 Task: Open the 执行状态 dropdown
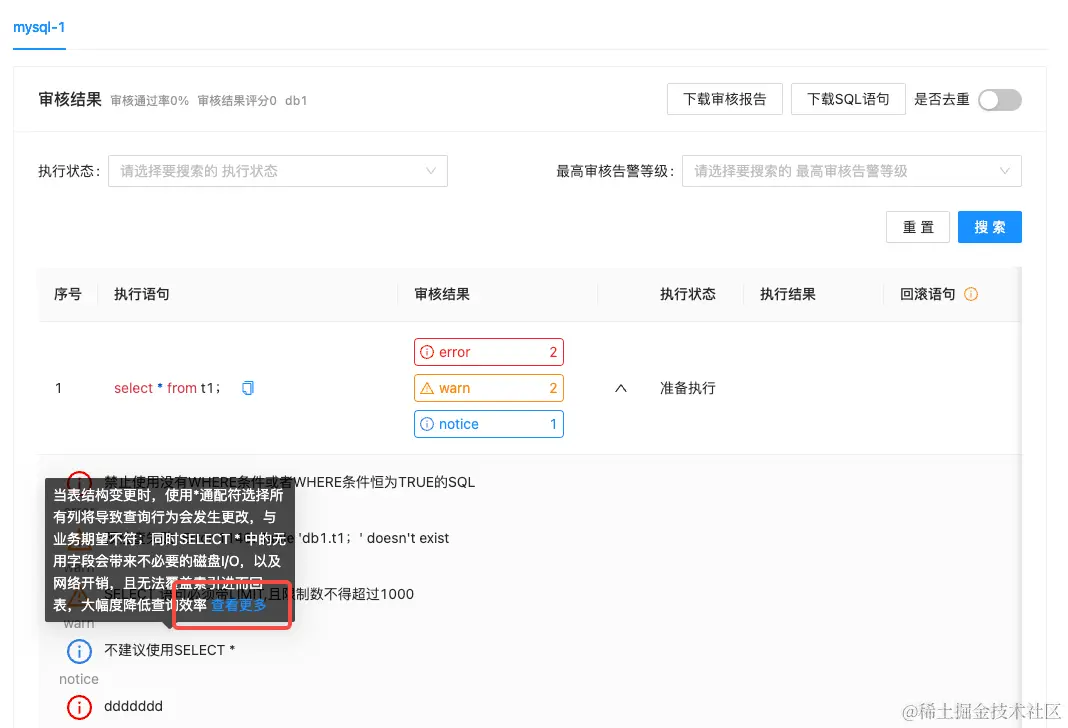pos(278,171)
